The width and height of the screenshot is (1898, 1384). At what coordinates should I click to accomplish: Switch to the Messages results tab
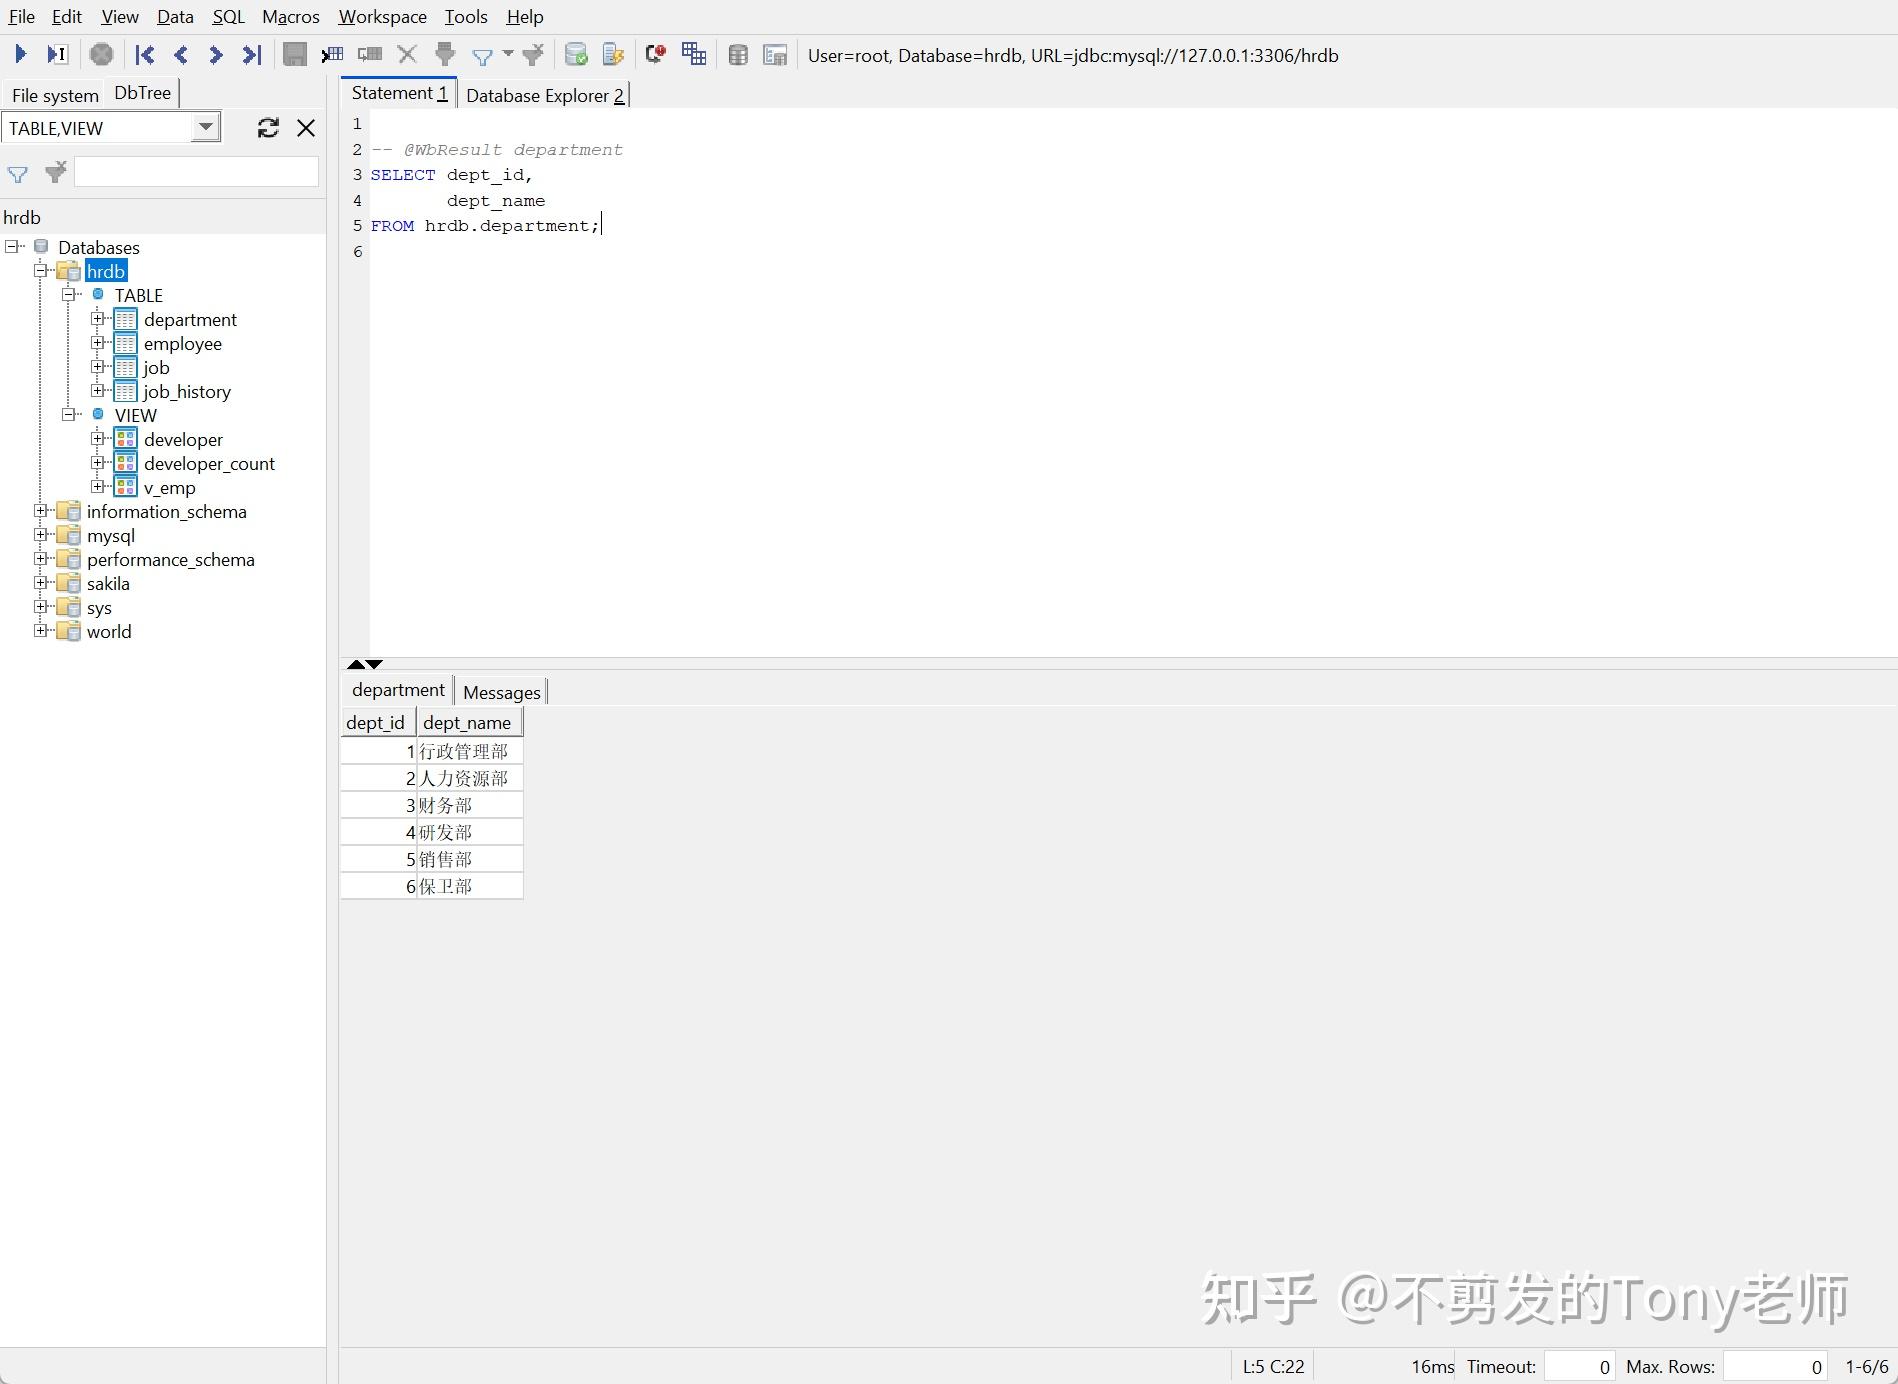[x=501, y=691]
